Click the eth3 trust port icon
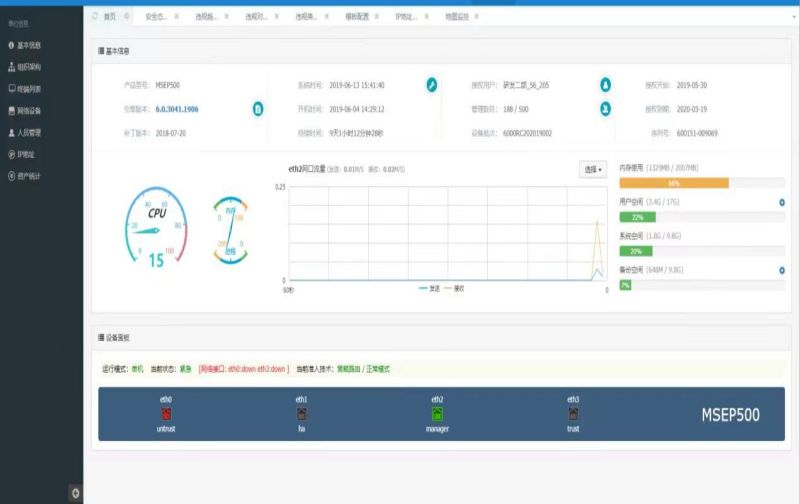The height and width of the screenshot is (504, 800). coord(573,414)
